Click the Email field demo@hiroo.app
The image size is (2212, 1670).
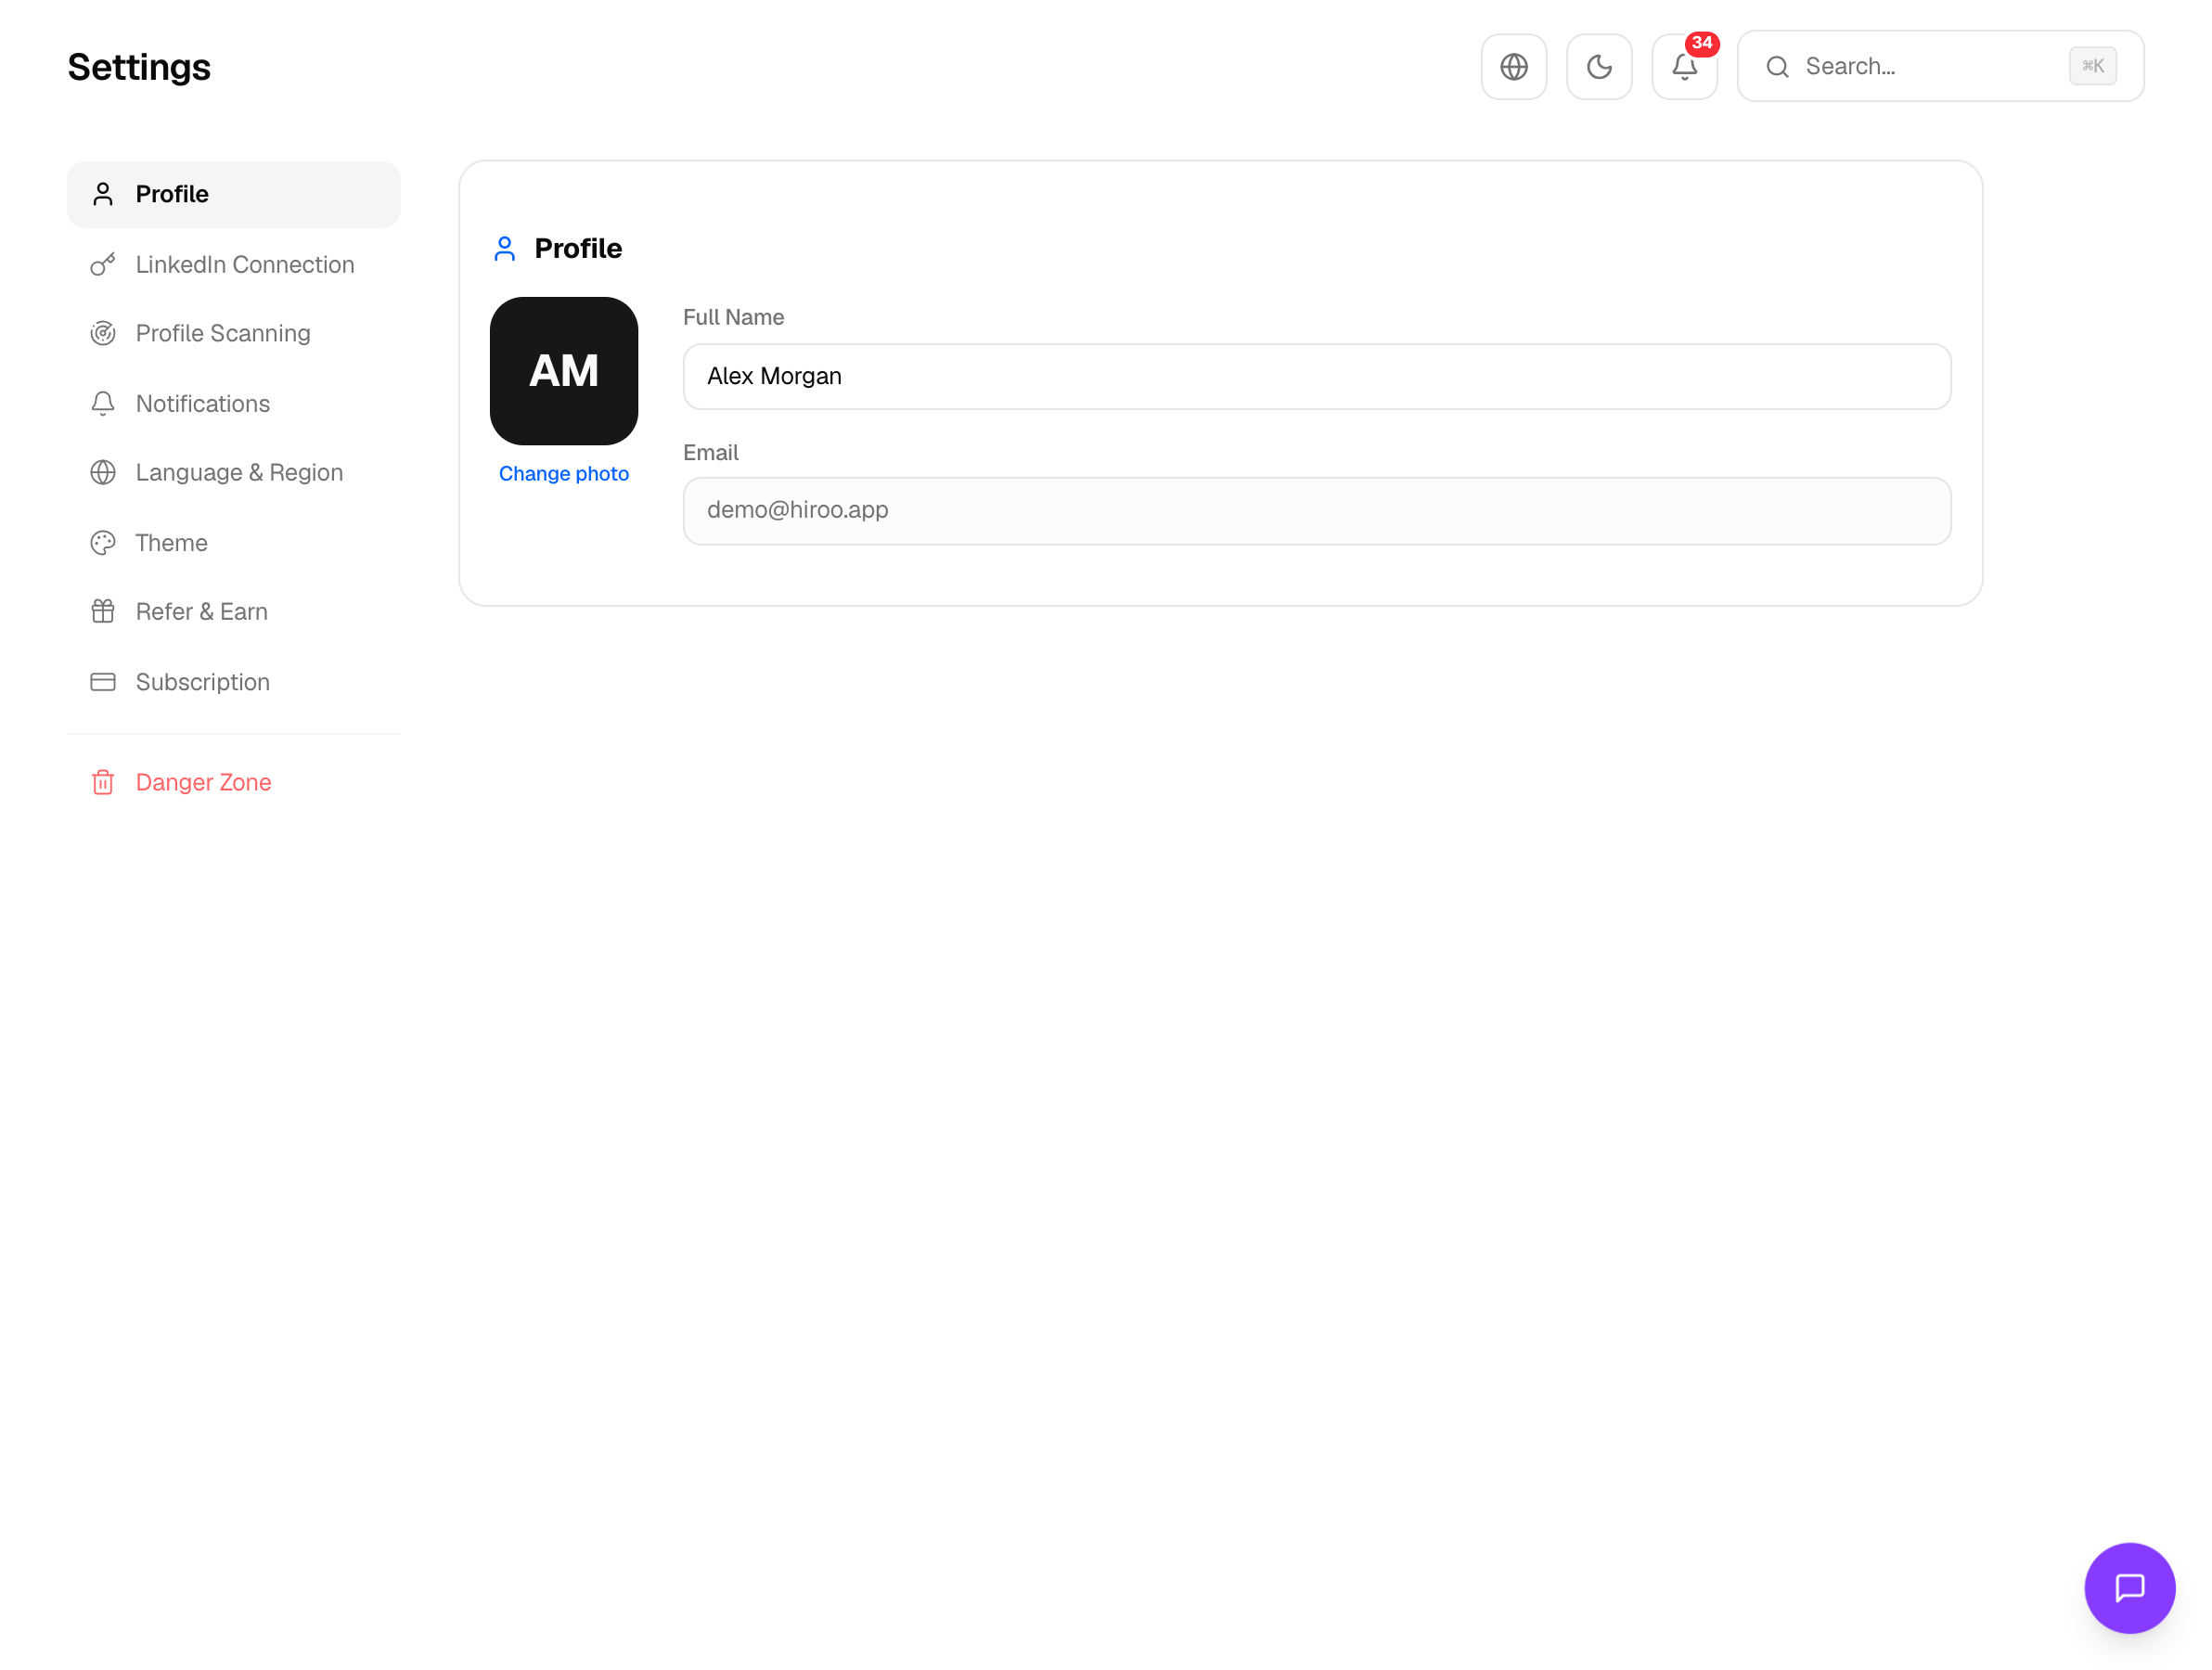(x=1316, y=510)
